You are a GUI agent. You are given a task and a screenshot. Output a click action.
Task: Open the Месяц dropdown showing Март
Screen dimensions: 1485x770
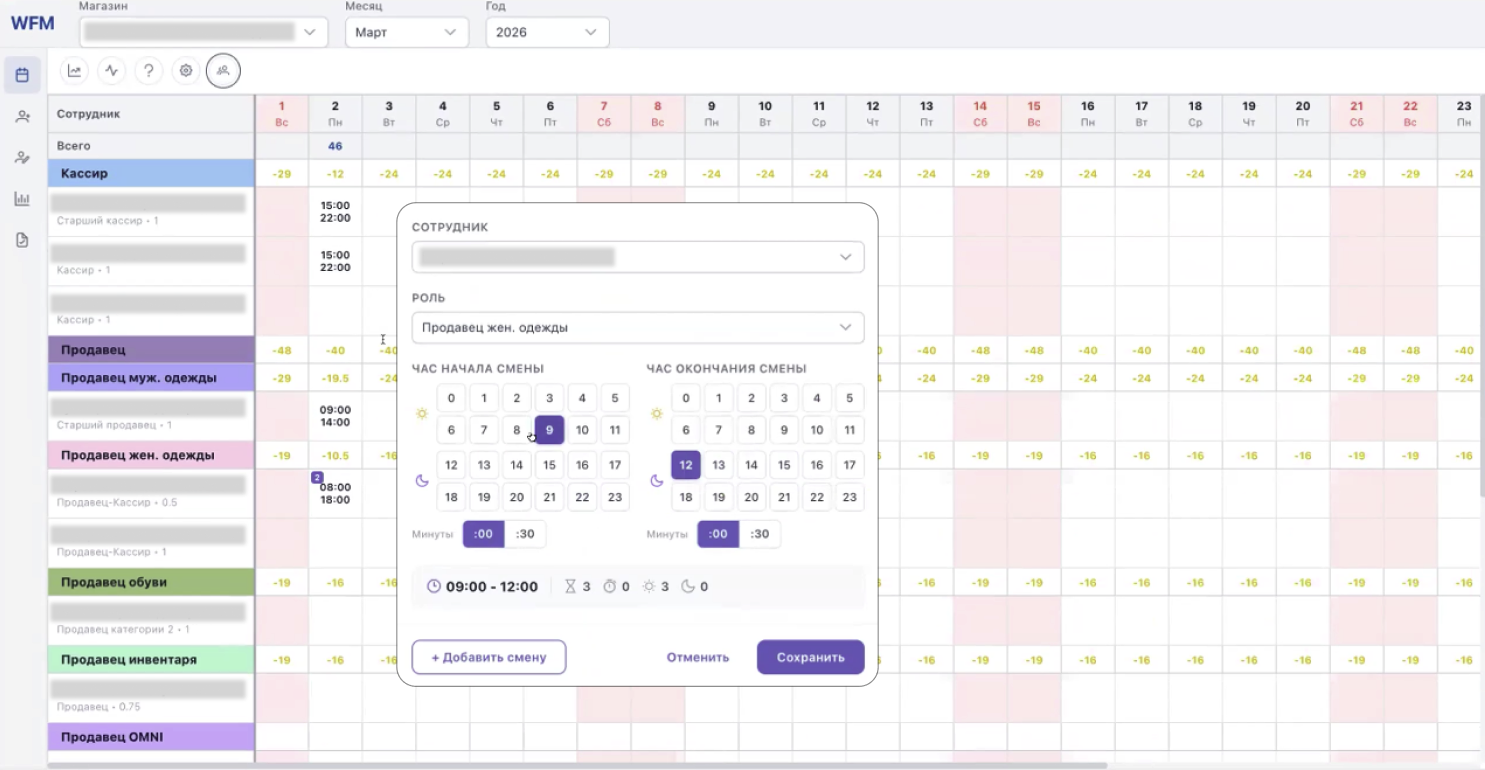pos(406,32)
